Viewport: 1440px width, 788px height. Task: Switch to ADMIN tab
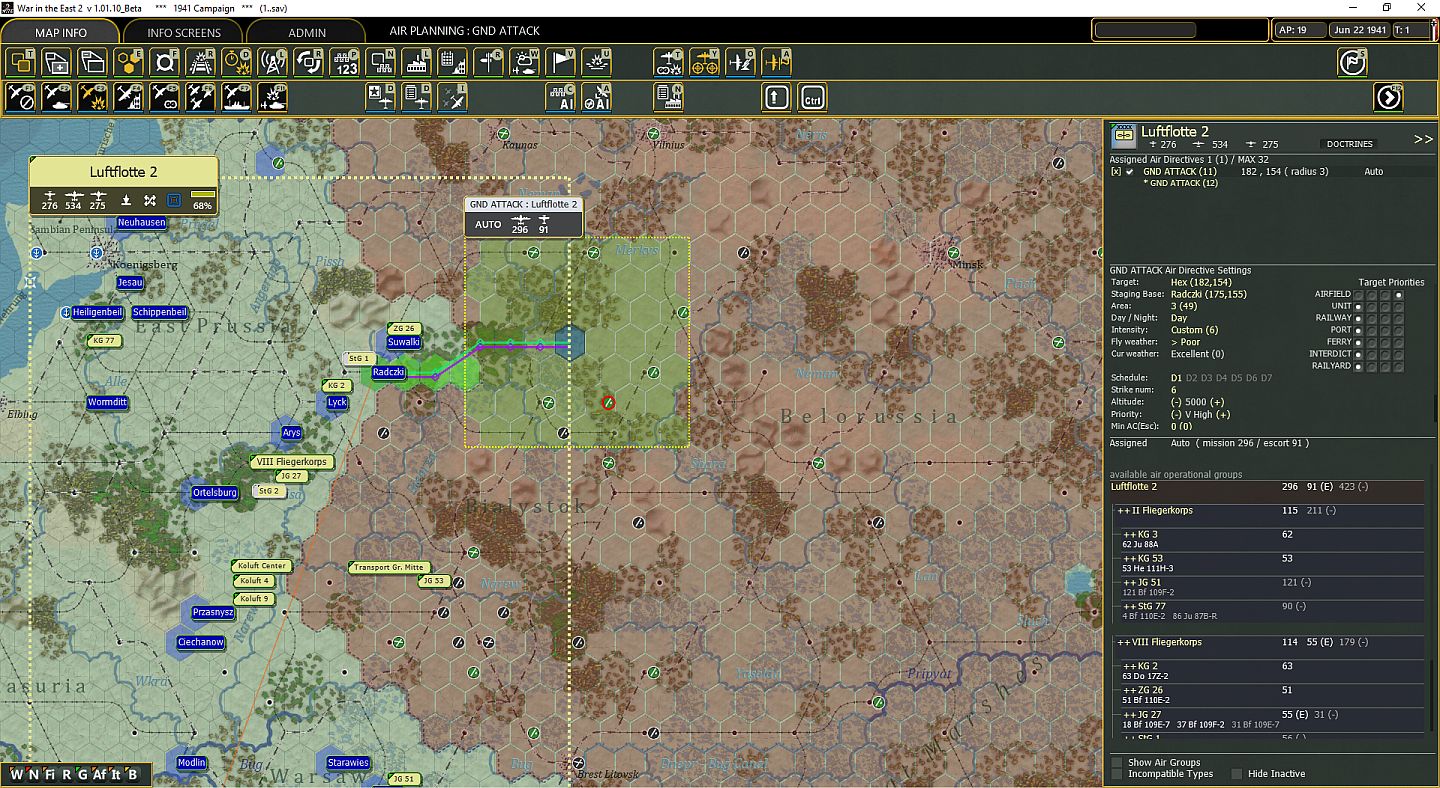click(x=307, y=32)
